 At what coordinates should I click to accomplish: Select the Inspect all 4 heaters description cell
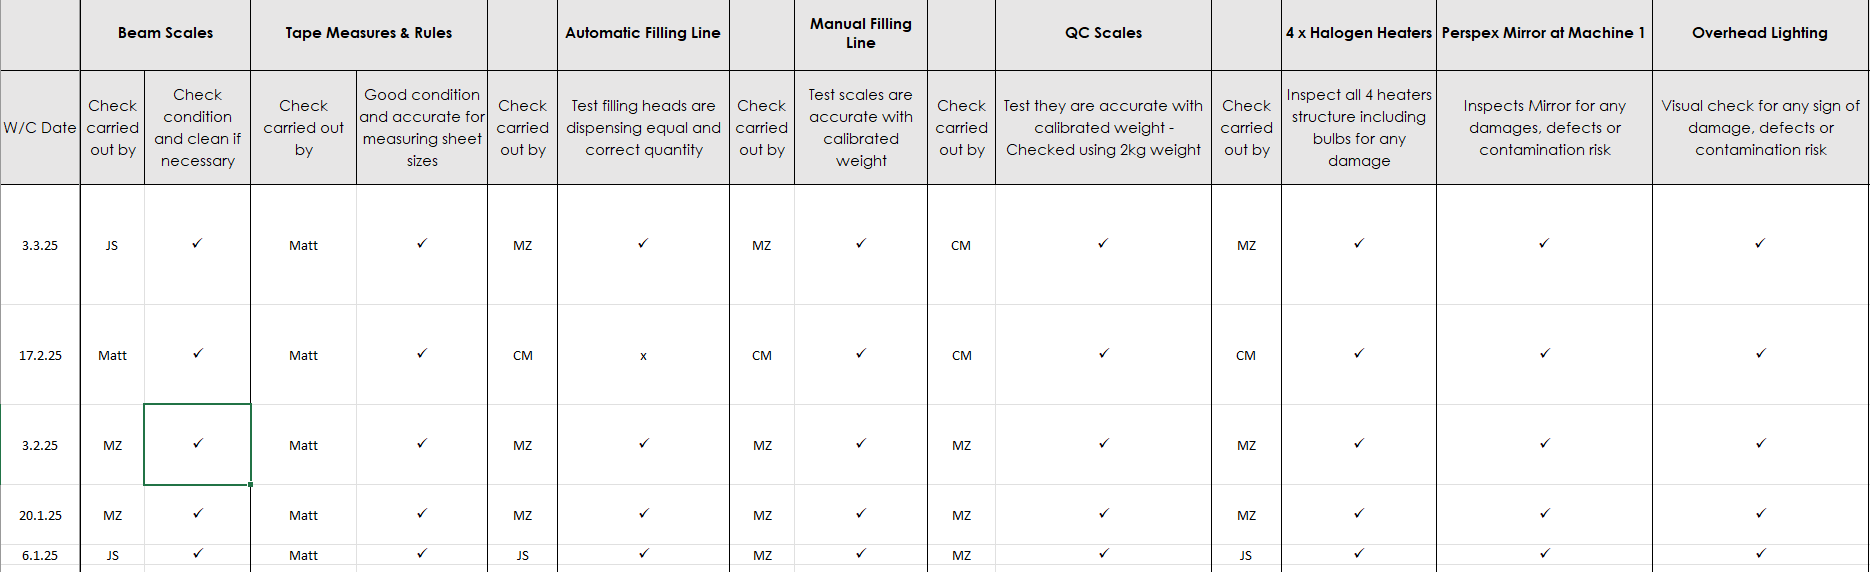(x=1358, y=127)
